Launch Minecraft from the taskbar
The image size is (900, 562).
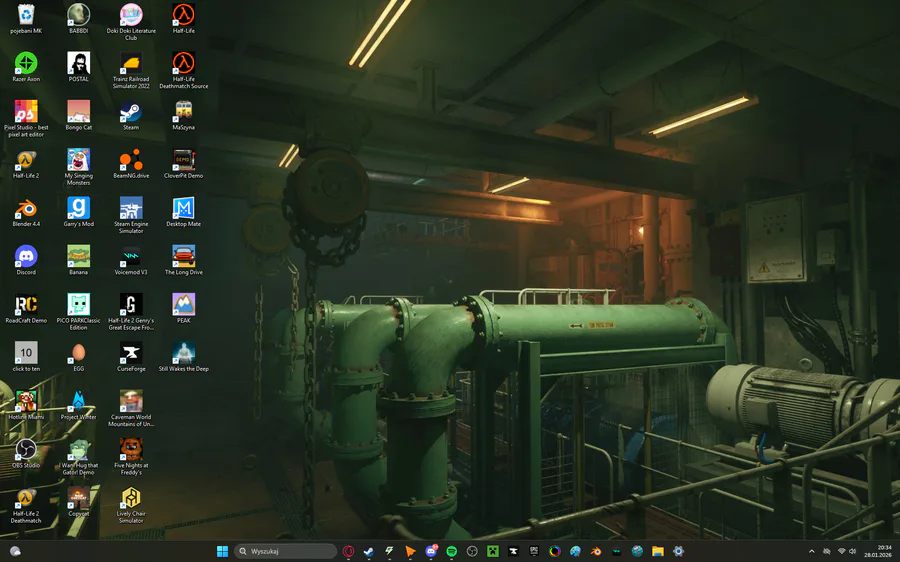point(492,551)
